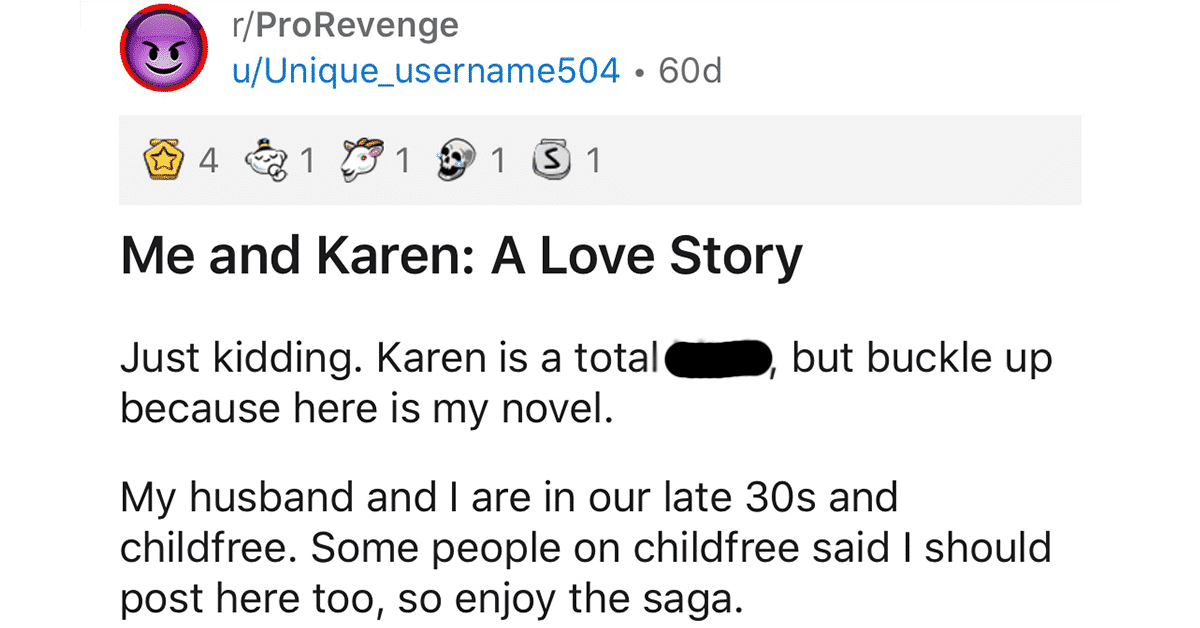Select the goat award icon

(x=366, y=160)
